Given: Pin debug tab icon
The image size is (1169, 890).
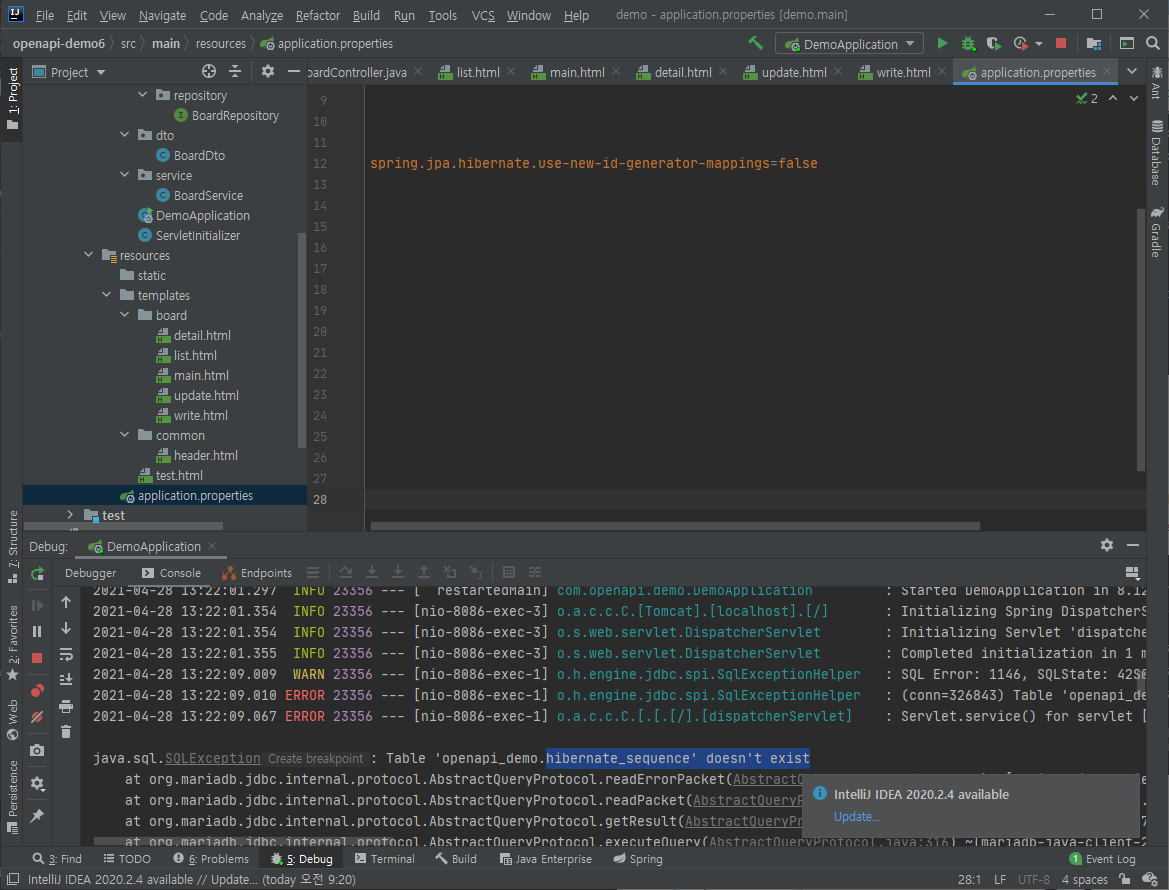Looking at the screenshot, I should [37, 816].
